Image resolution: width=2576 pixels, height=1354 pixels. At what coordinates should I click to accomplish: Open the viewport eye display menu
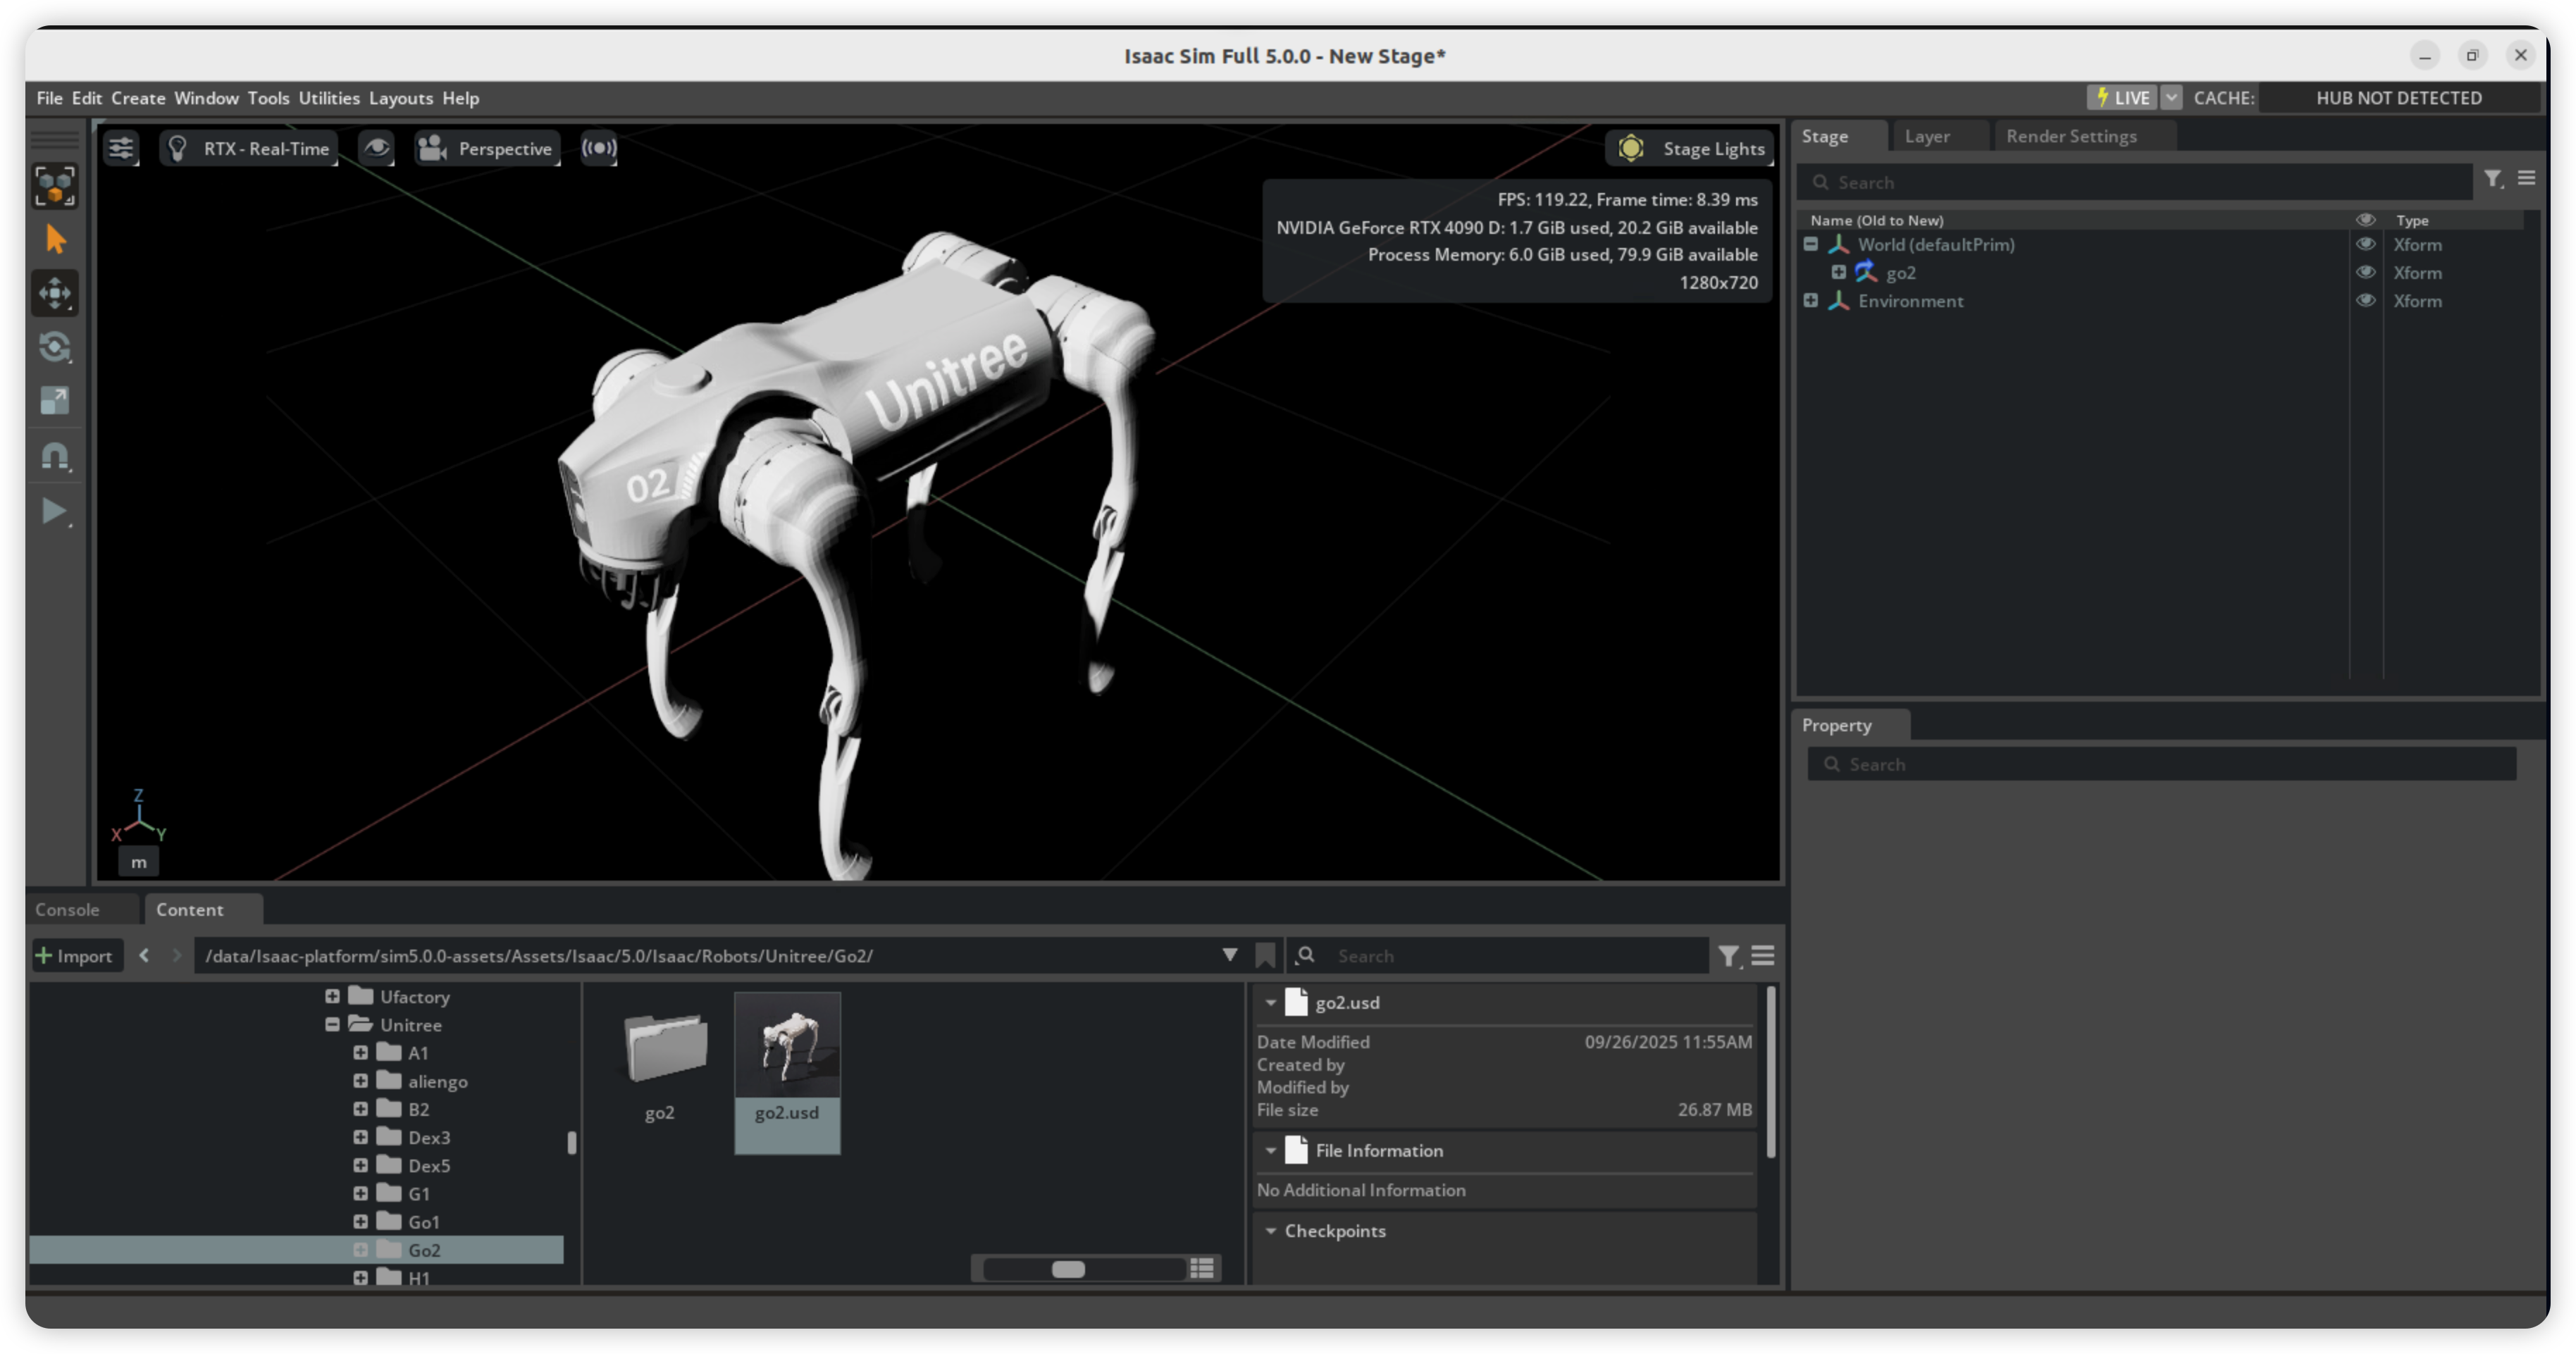376,149
